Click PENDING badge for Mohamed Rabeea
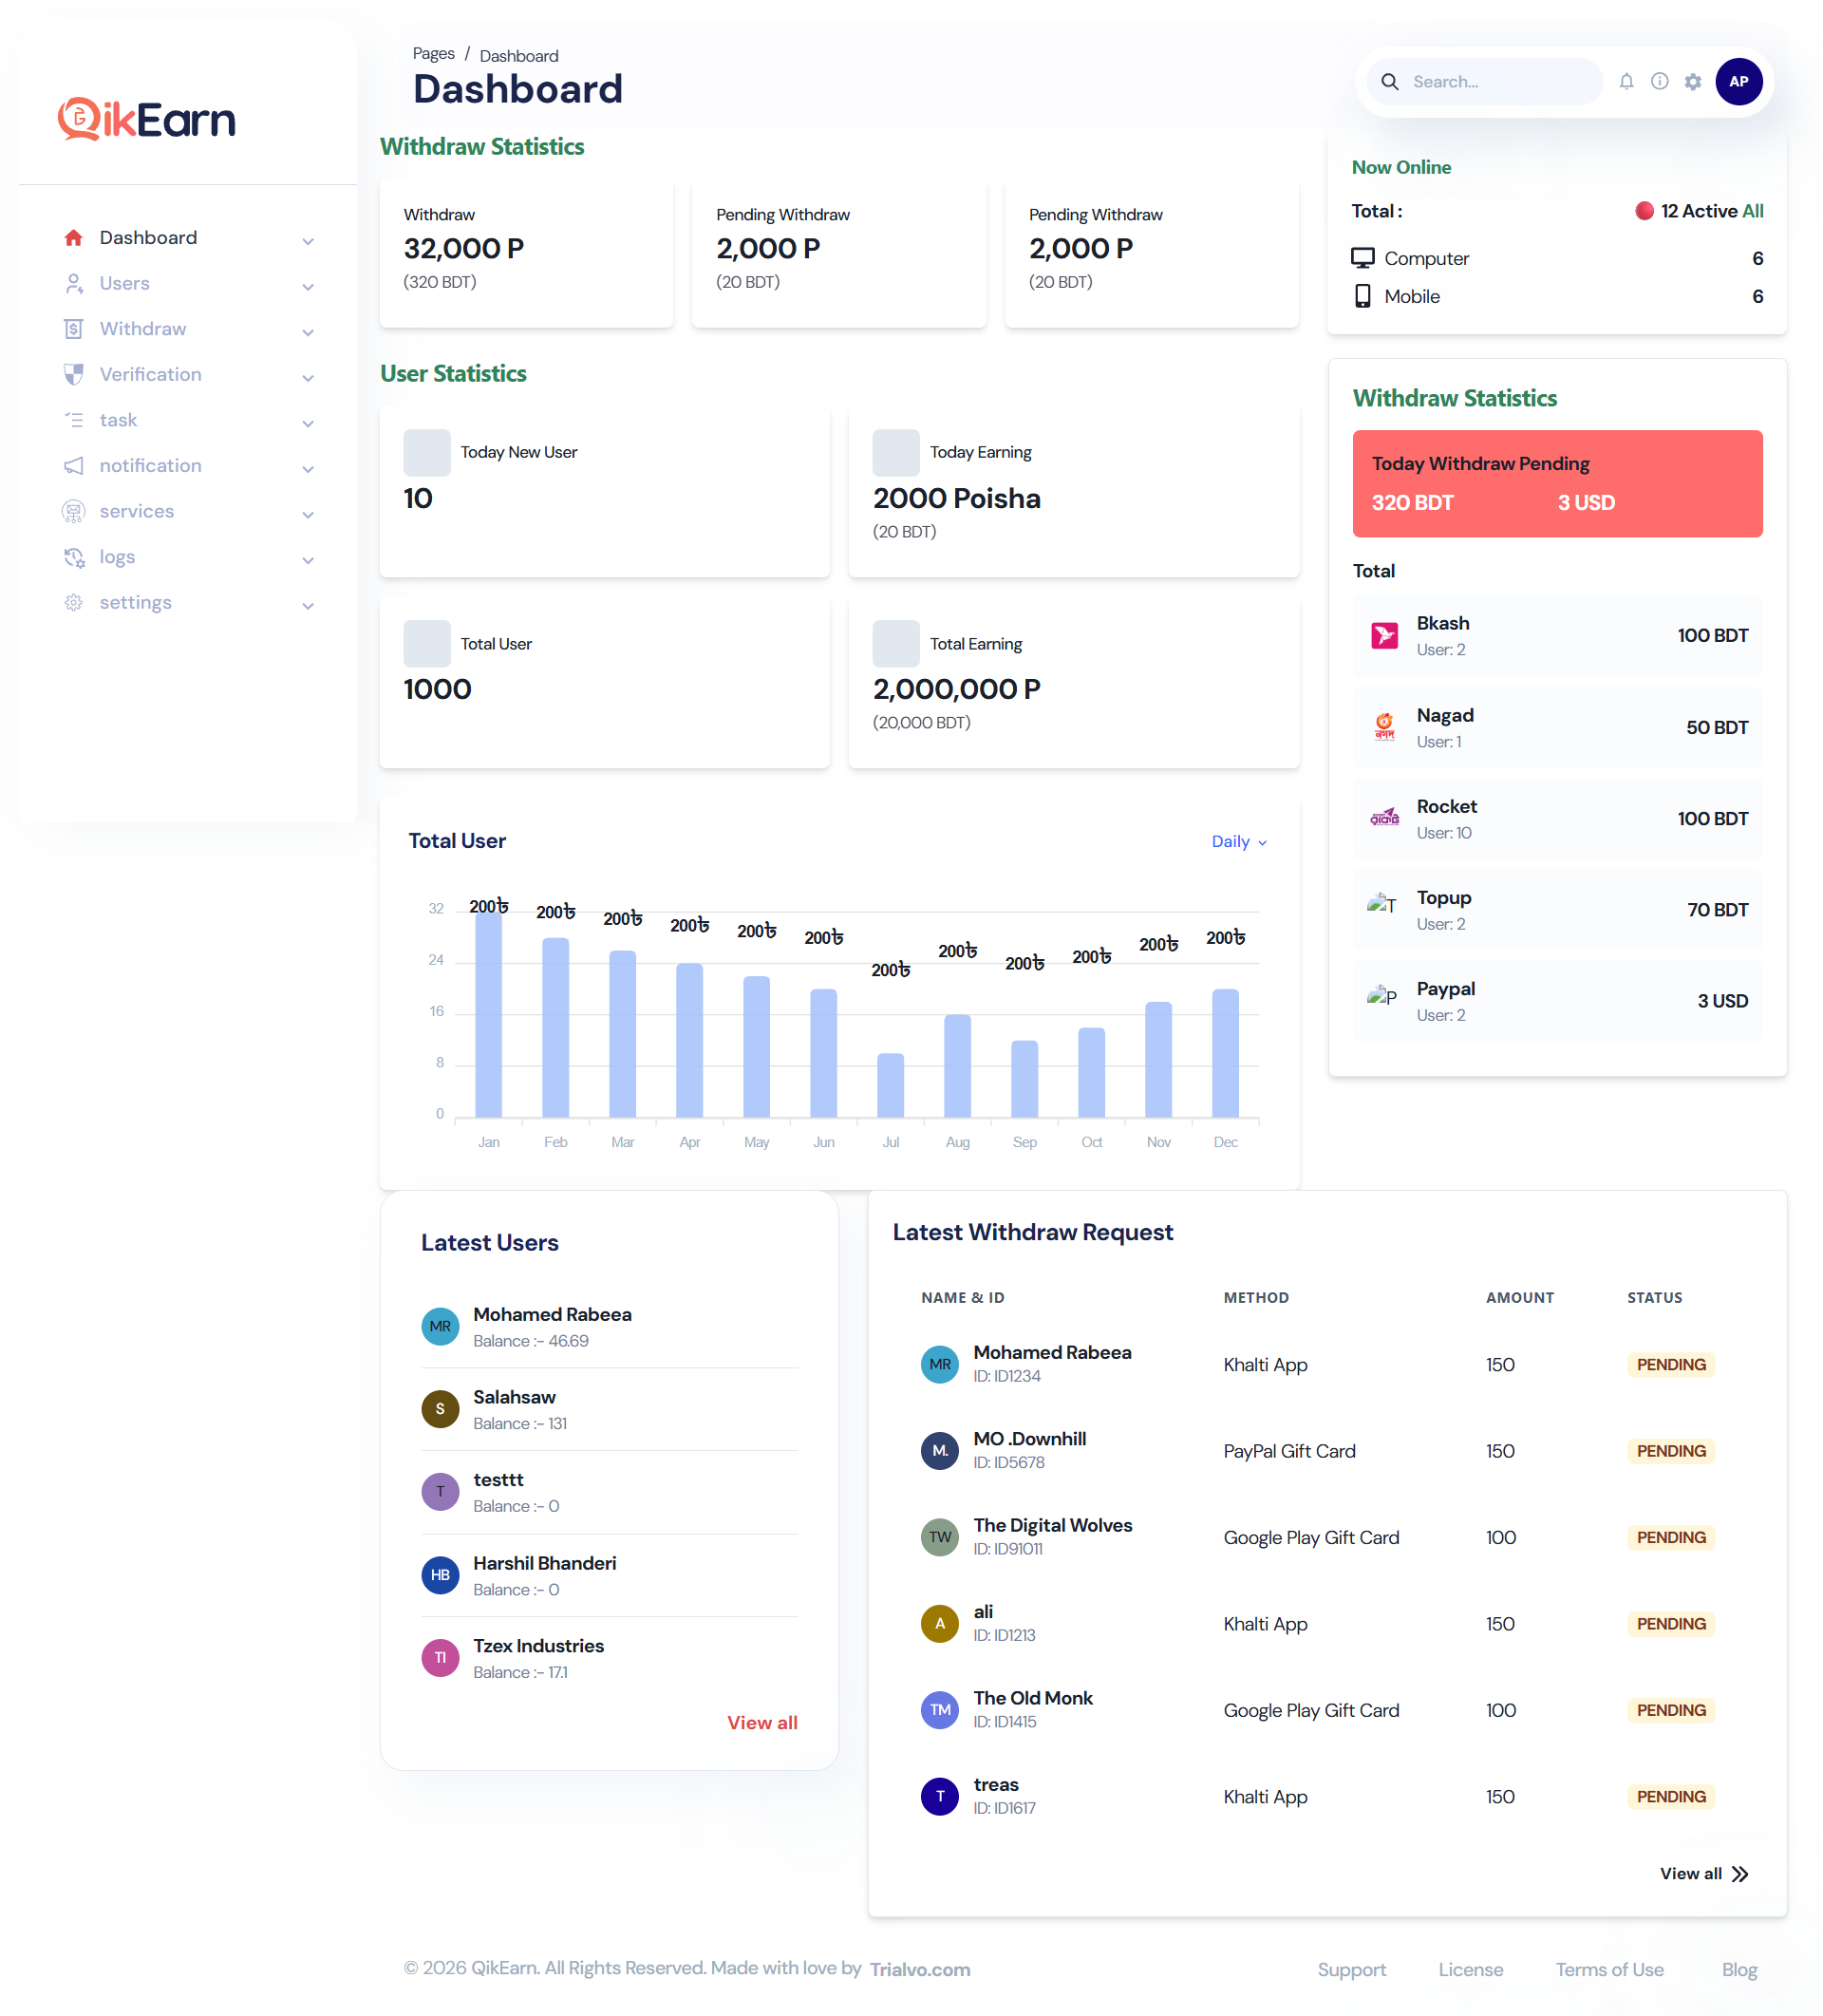The image size is (1823, 2016). click(1671, 1365)
